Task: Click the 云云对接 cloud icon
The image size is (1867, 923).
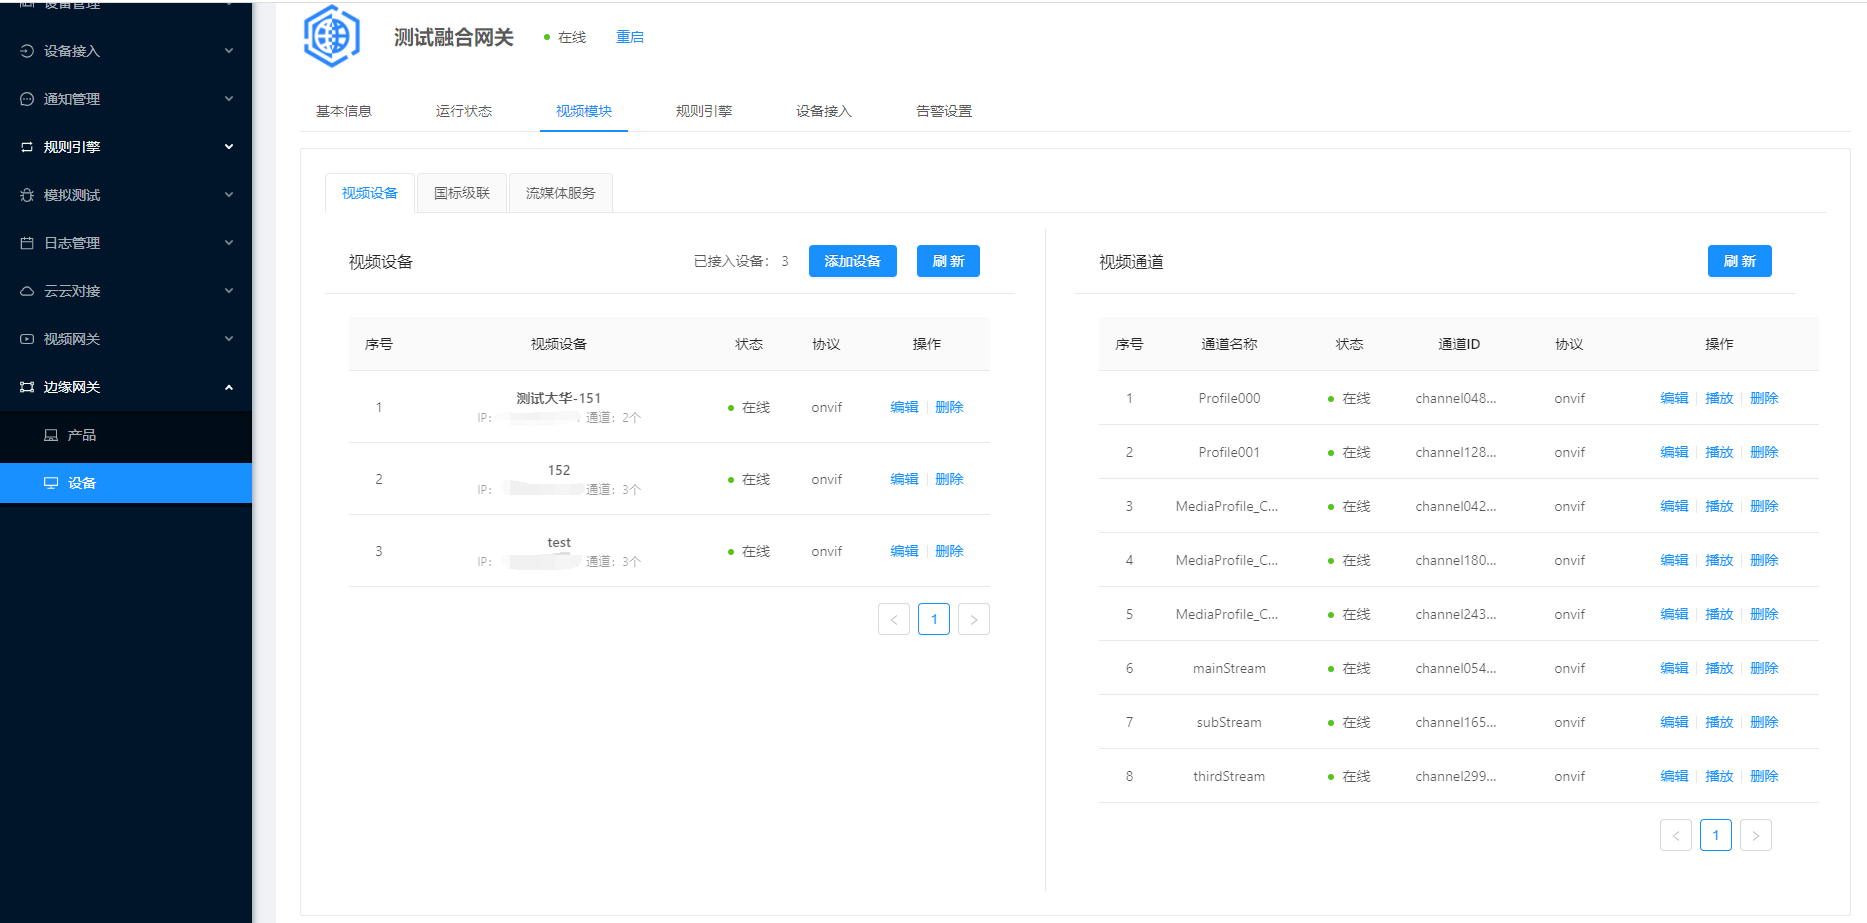Action: [x=27, y=291]
